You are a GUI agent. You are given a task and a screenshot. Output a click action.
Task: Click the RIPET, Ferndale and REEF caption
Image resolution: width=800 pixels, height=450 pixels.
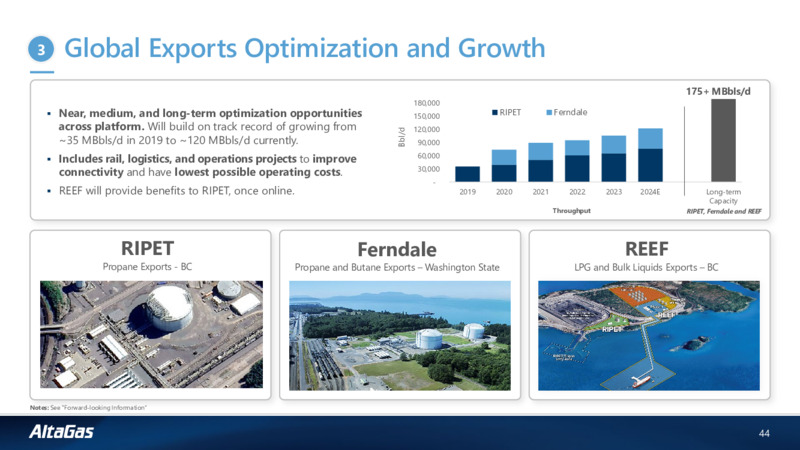(x=724, y=211)
